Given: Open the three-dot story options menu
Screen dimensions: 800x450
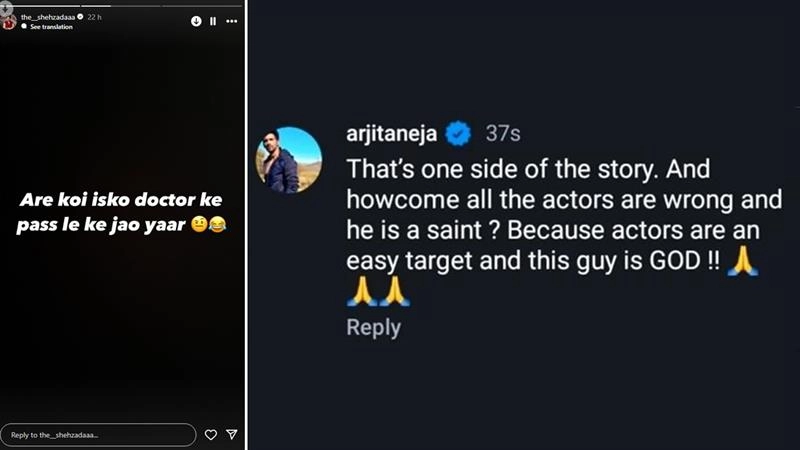Looking at the screenshot, I should pyautogui.click(x=232, y=20).
